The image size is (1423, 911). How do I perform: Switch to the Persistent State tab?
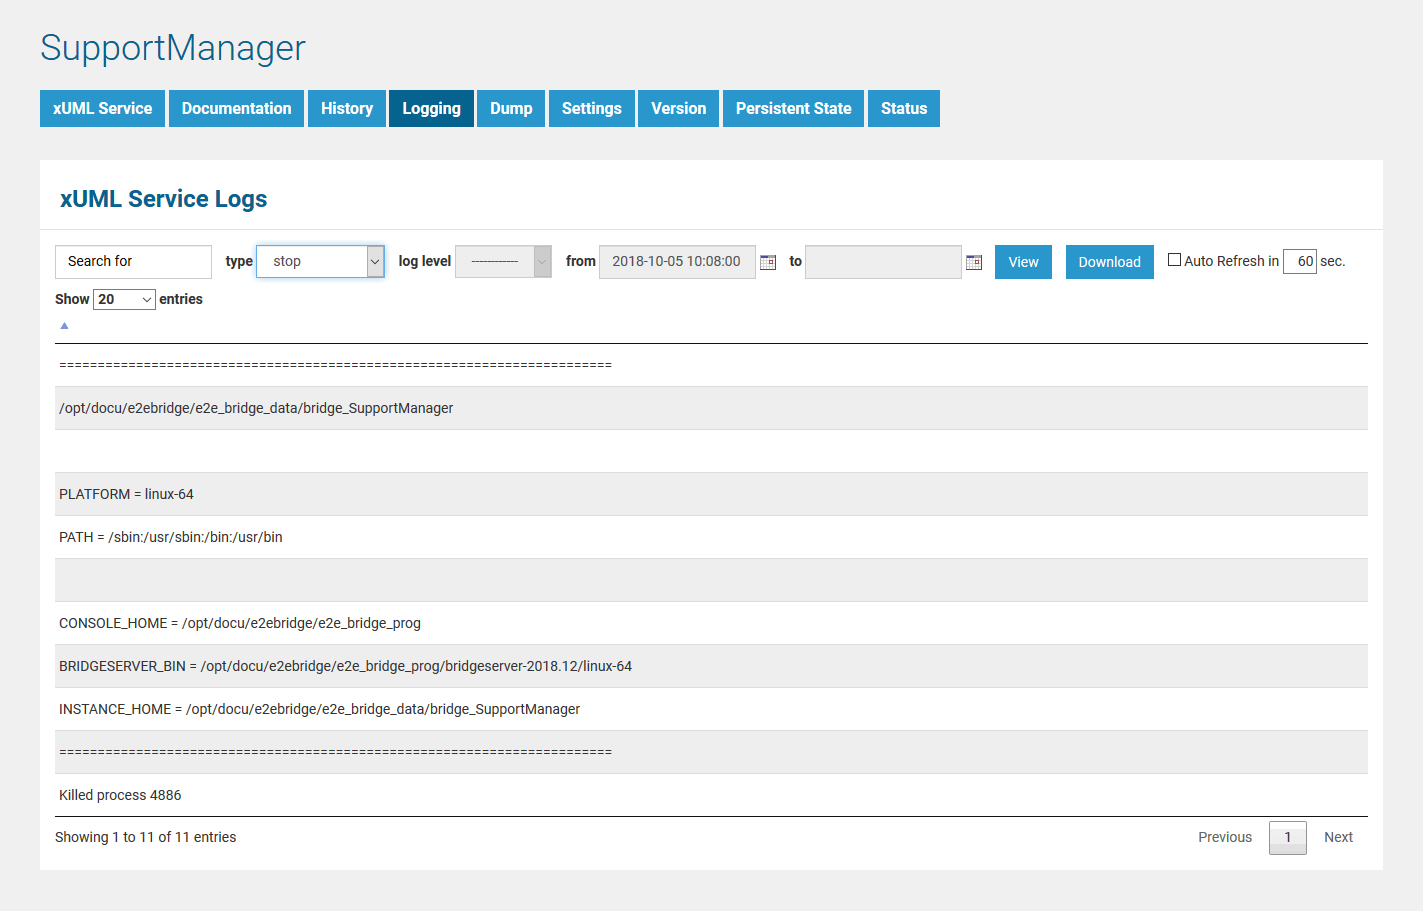tap(793, 109)
